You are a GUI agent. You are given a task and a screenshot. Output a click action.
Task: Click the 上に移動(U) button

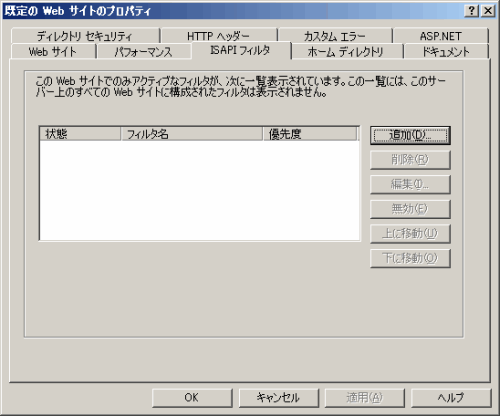coord(410,234)
